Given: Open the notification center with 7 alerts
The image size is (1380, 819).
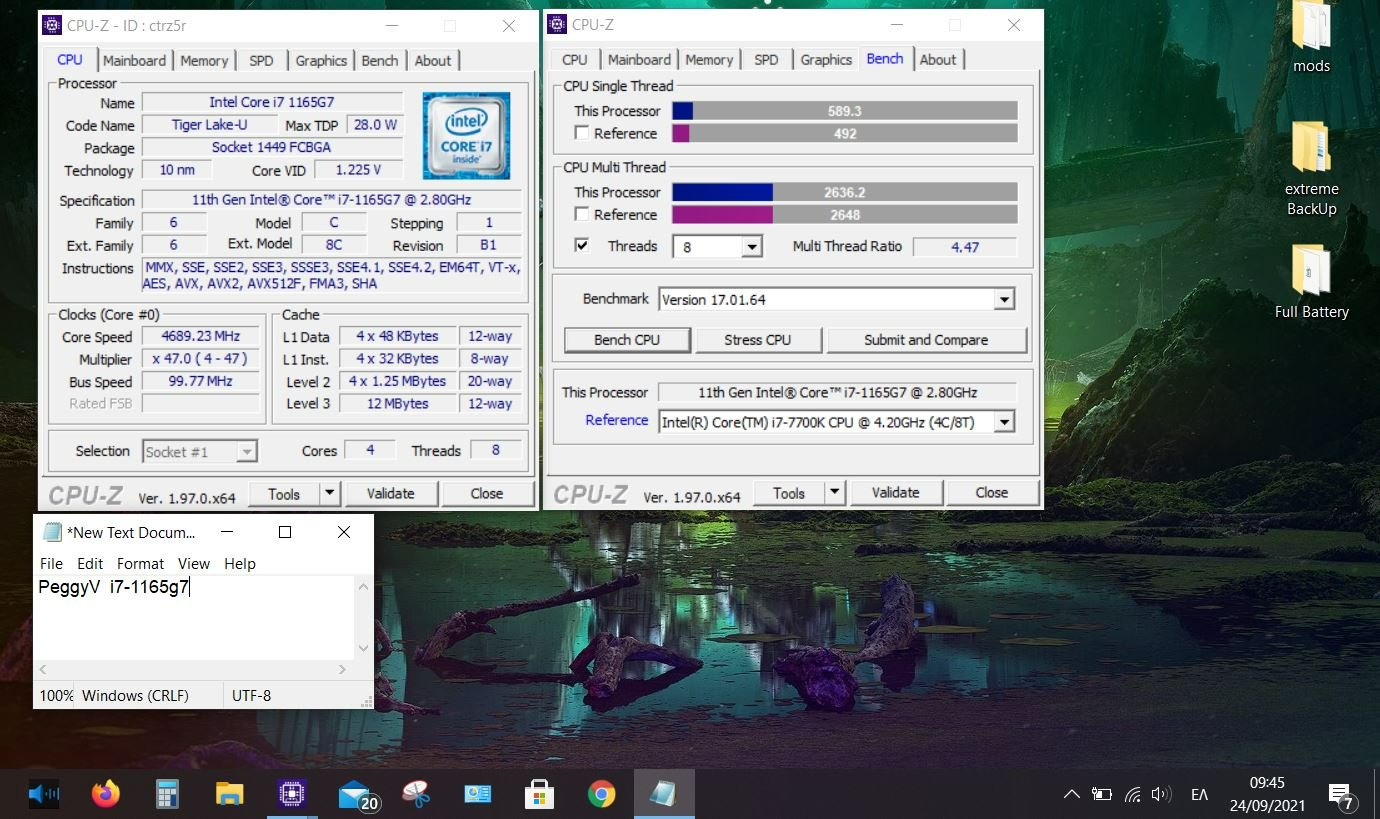Looking at the screenshot, I should click(1341, 796).
